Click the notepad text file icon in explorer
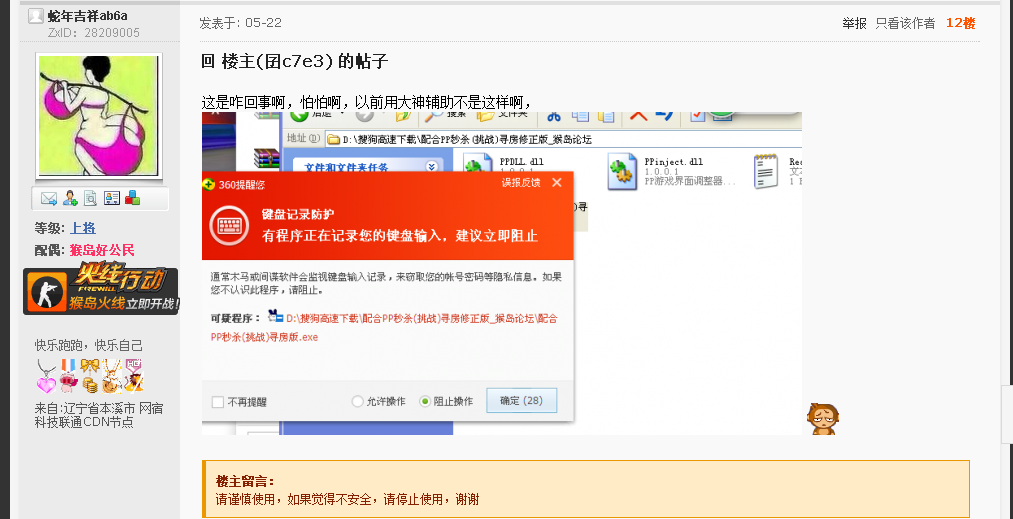The width and height of the screenshot is (1013, 519). tap(766, 171)
